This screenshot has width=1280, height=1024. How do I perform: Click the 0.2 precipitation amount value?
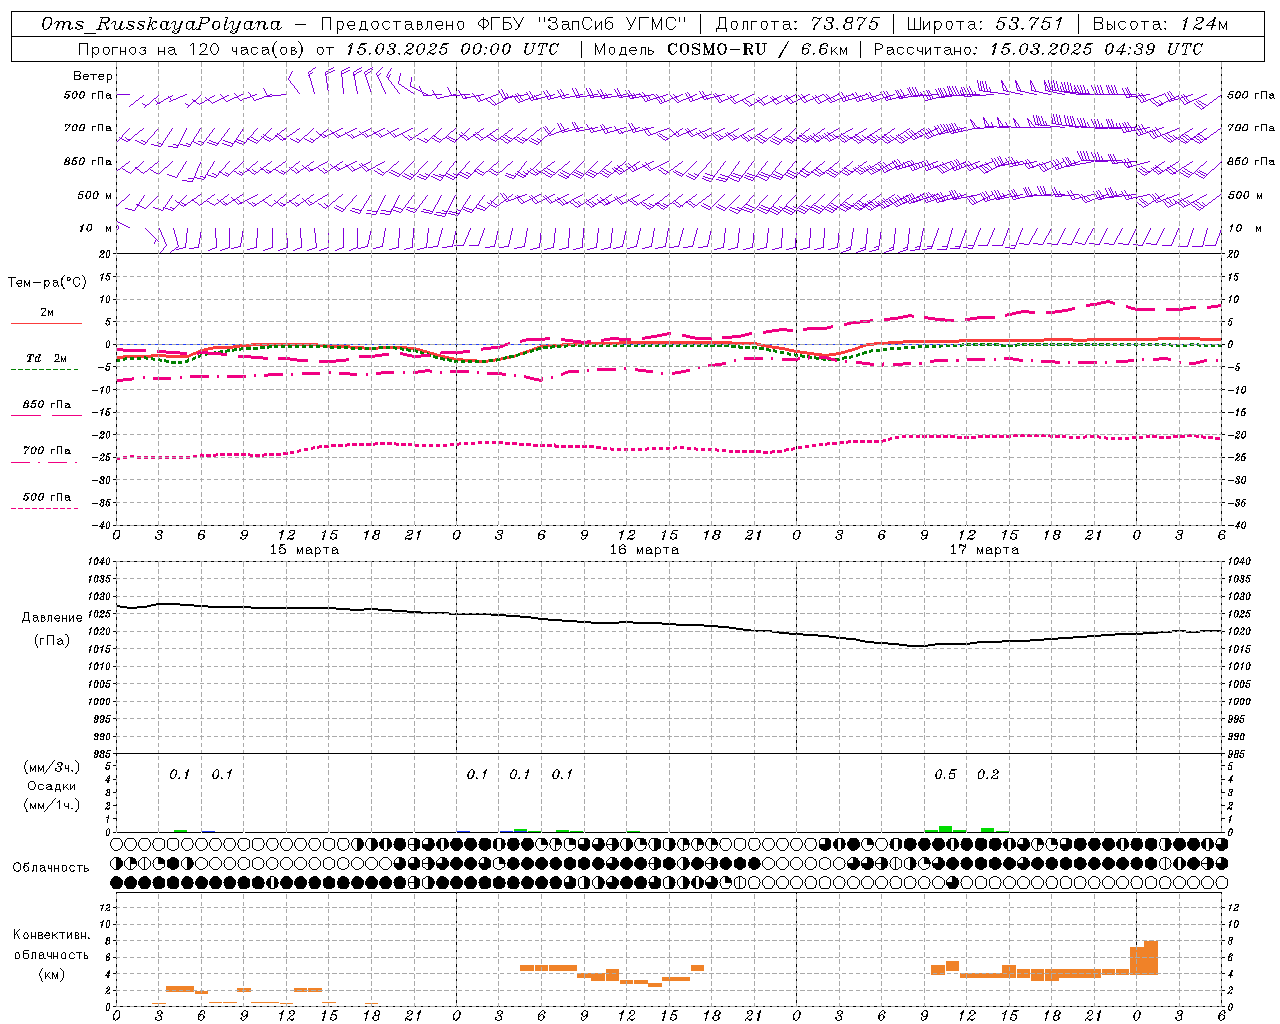click(x=988, y=774)
